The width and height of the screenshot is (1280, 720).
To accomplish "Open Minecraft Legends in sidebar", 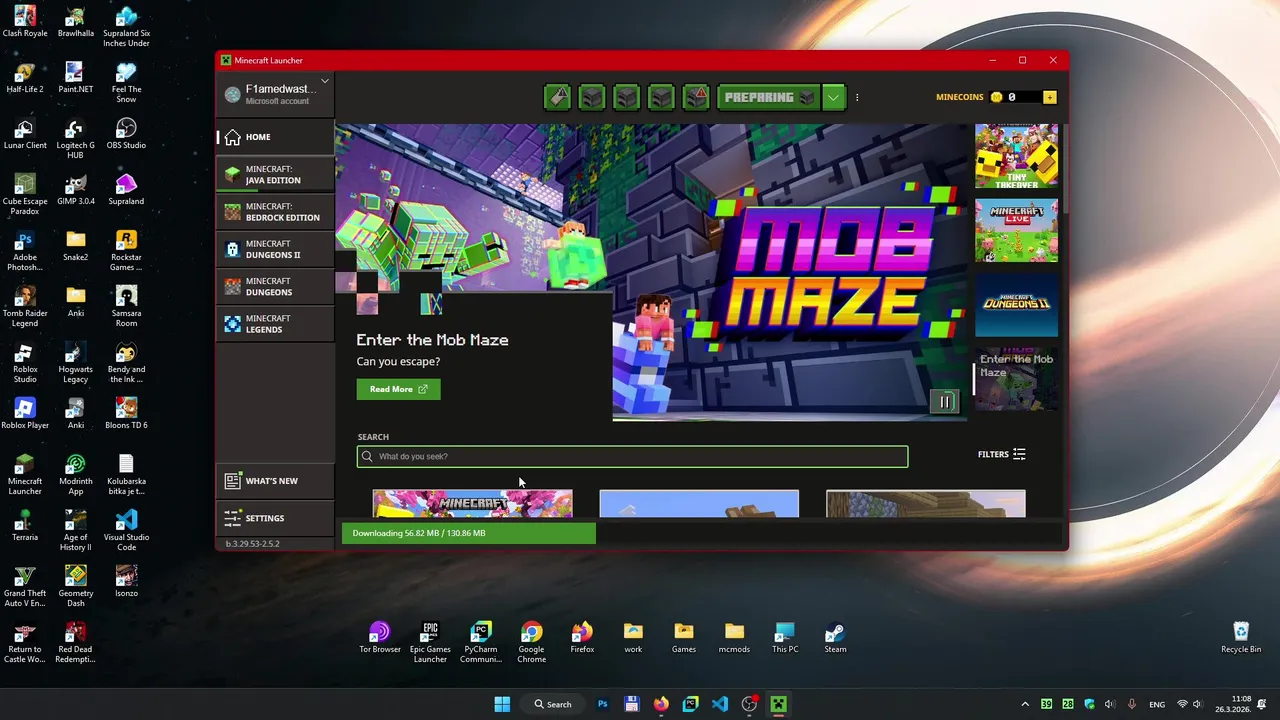I will [275, 324].
